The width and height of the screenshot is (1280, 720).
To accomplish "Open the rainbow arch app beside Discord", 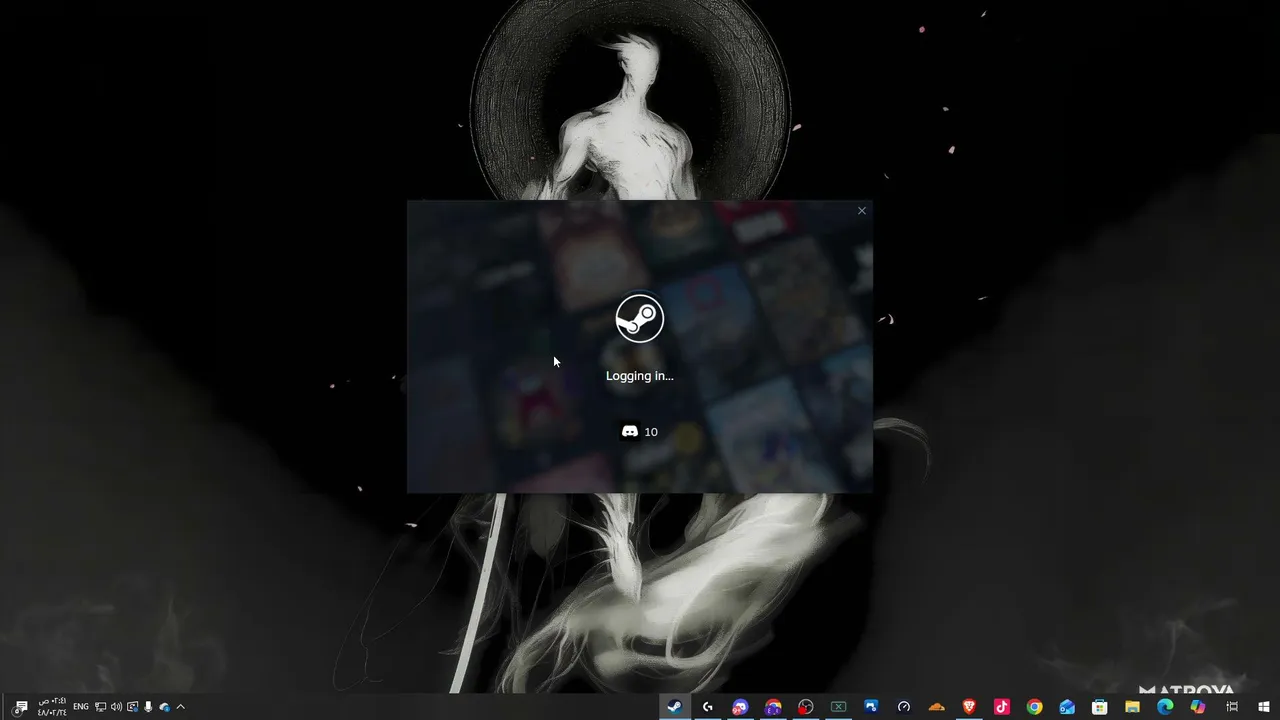I will tap(773, 707).
